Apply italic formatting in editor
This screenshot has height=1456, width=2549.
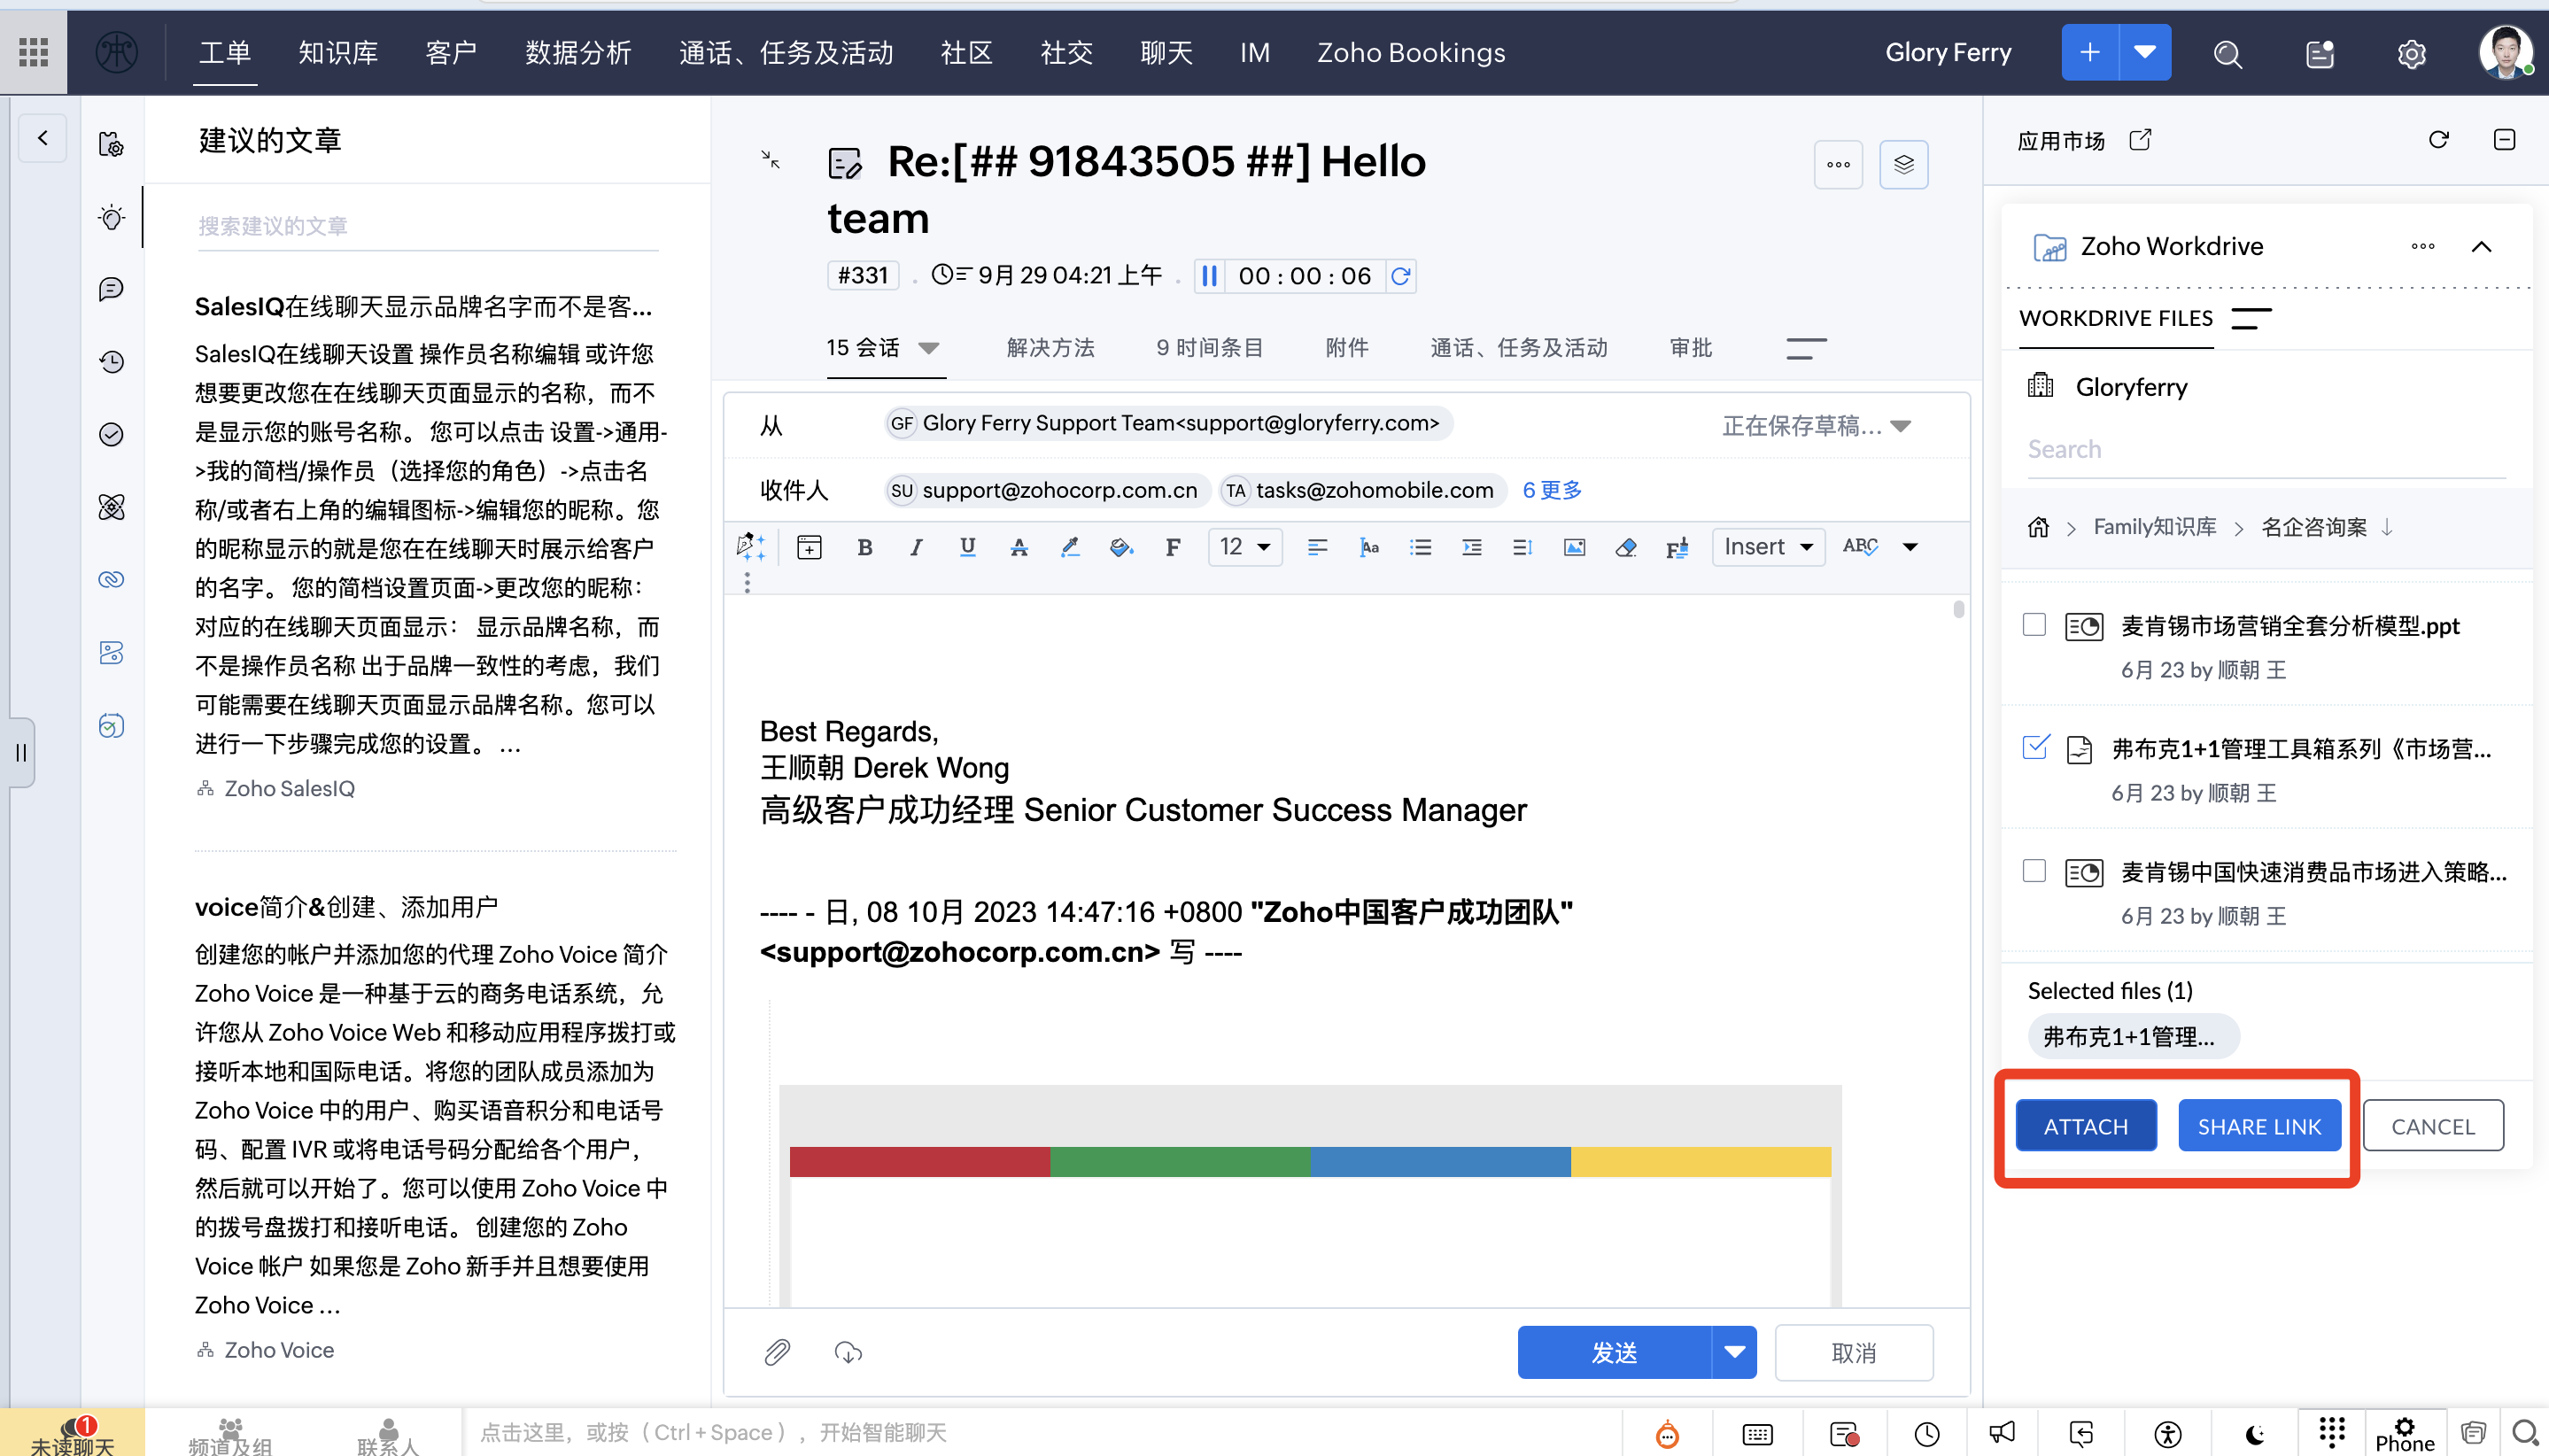916,547
